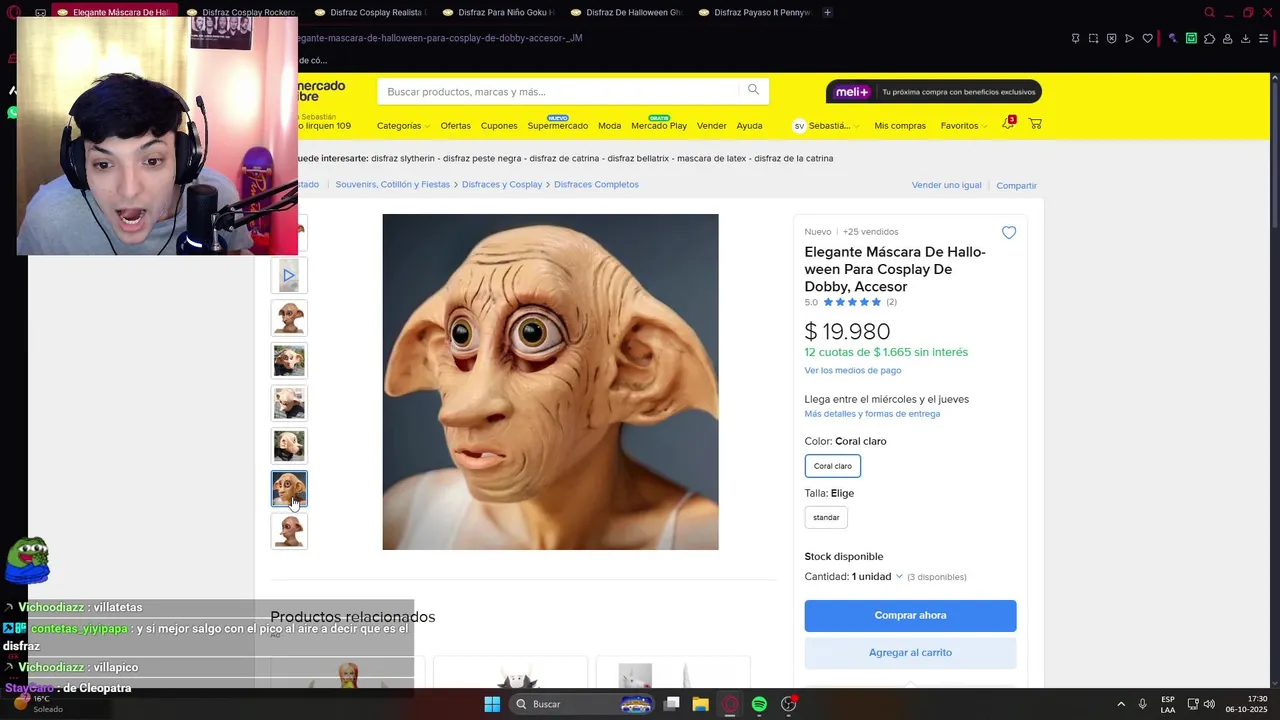Click the Opera pinboard pin icon
The height and width of the screenshot is (720, 1280).
[x=1075, y=38]
